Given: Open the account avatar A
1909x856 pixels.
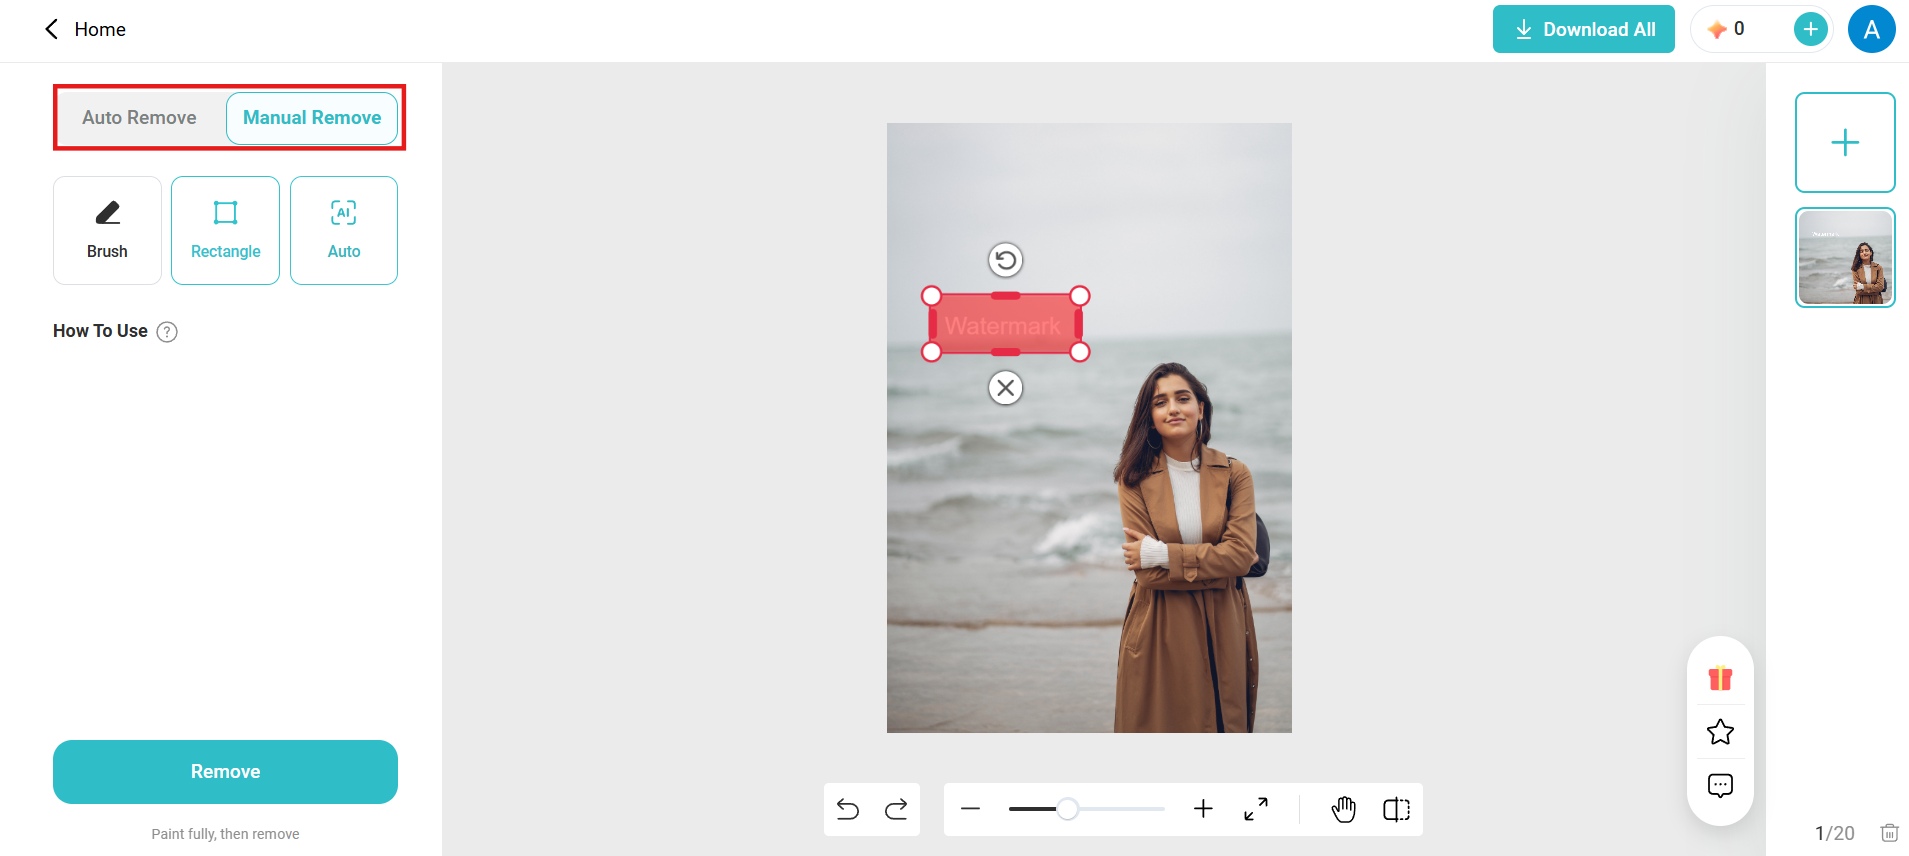Looking at the screenshot, I should click(1871, 29).
